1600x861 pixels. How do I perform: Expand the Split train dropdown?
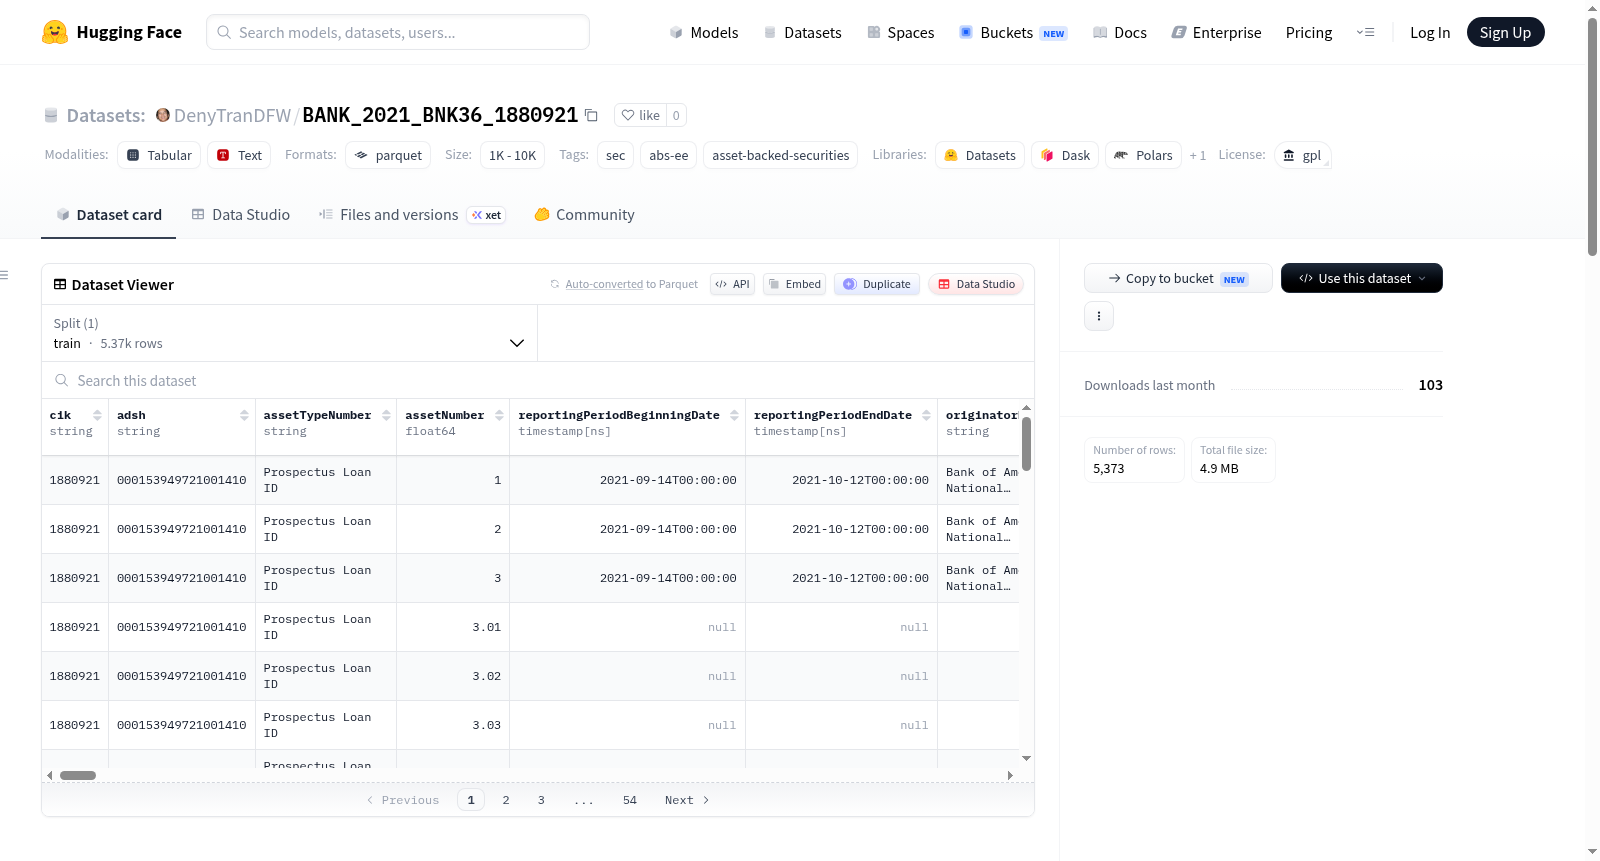click(x=289, y=333)
